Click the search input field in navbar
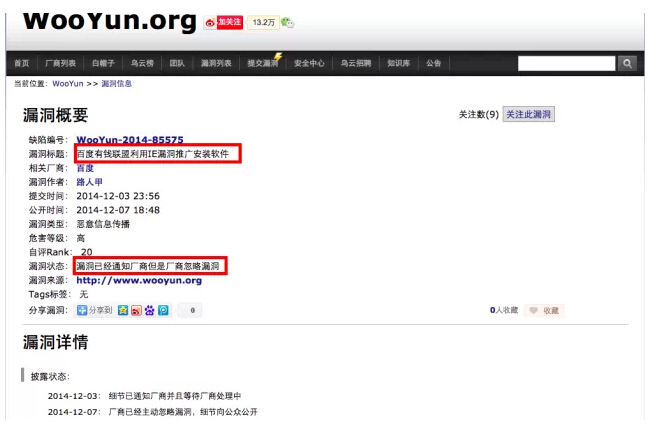The image size is (656, 435). 566,64
